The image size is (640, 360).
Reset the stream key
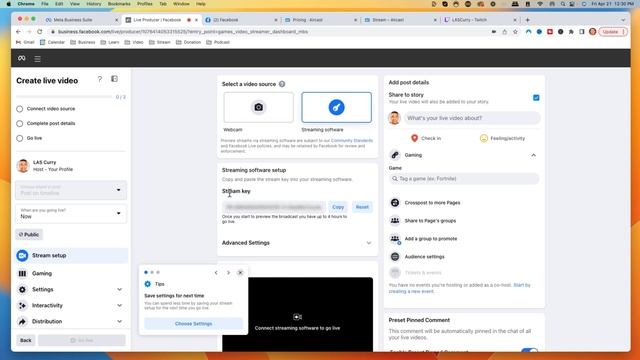pos(362,207)
